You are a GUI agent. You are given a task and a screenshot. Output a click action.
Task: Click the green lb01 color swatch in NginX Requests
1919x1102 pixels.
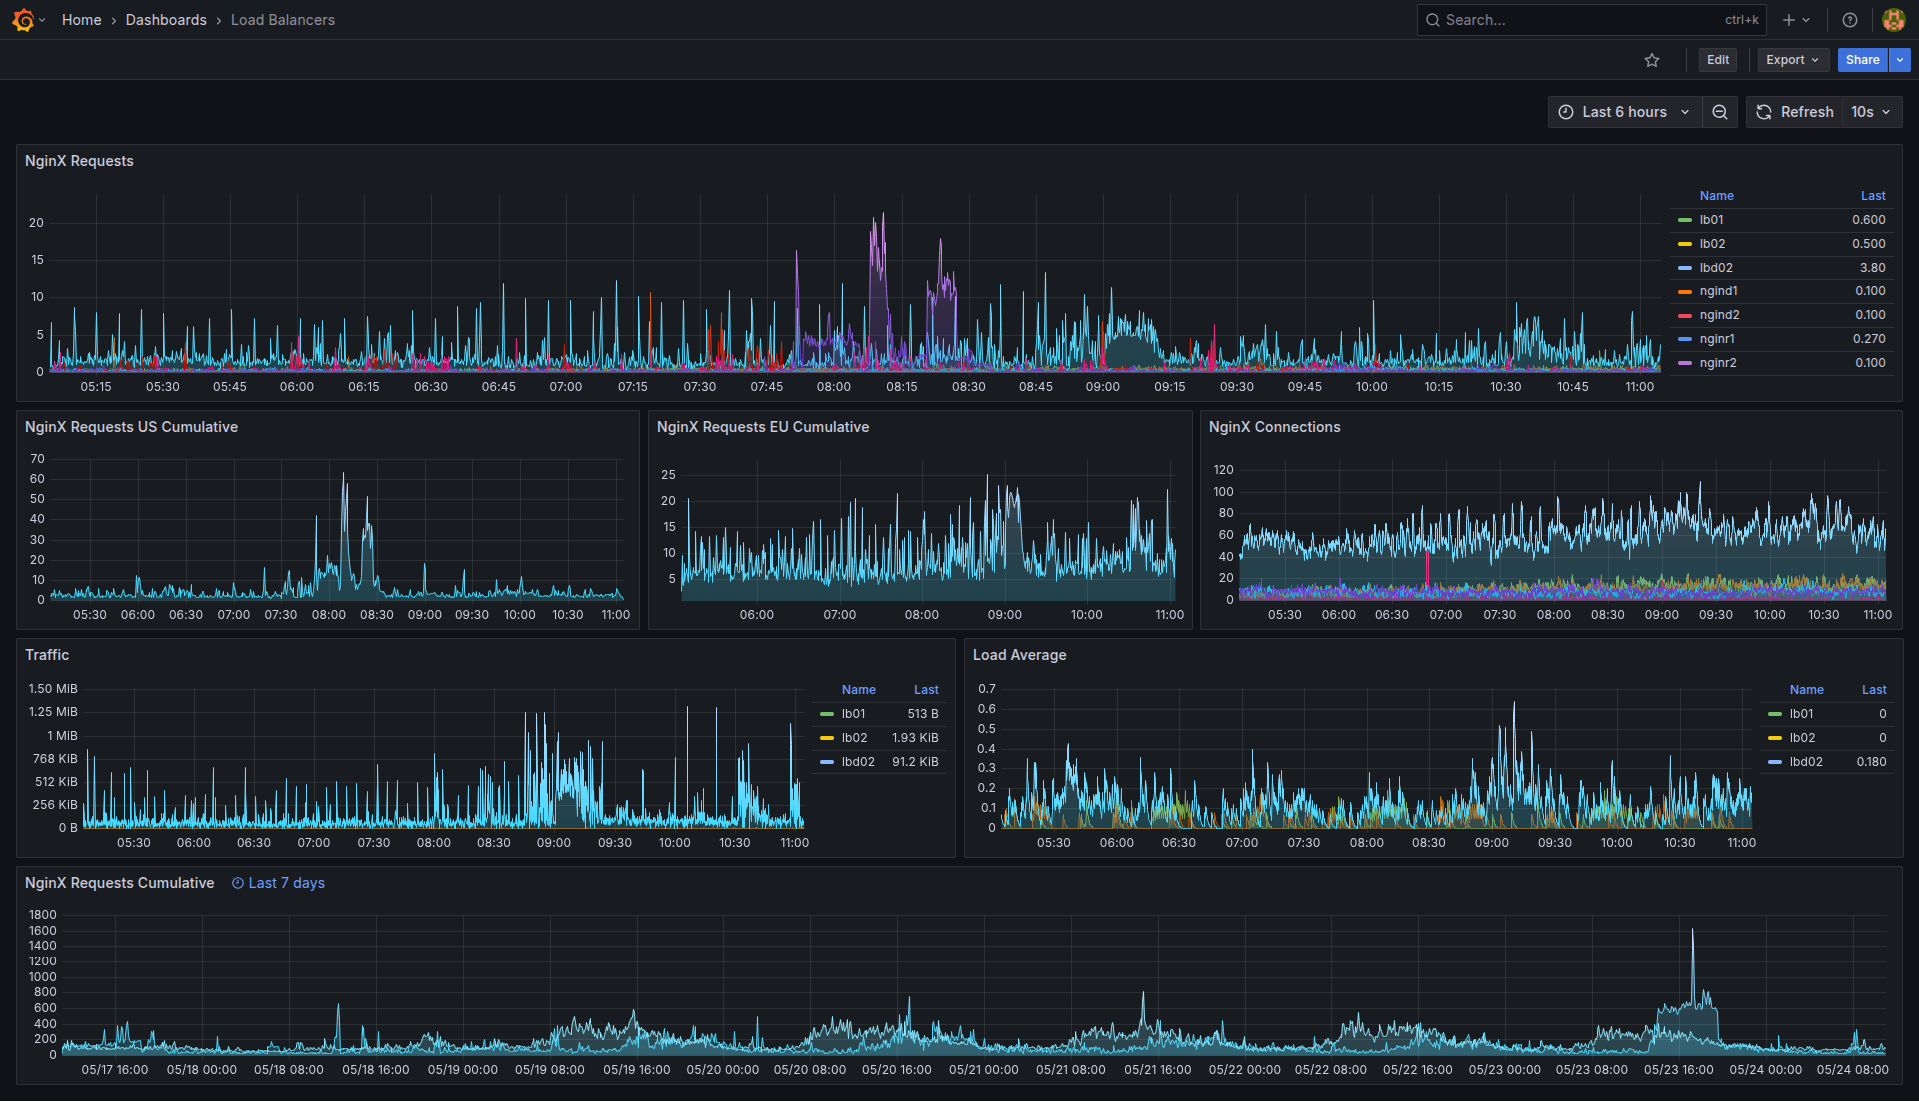point(1685,220)
